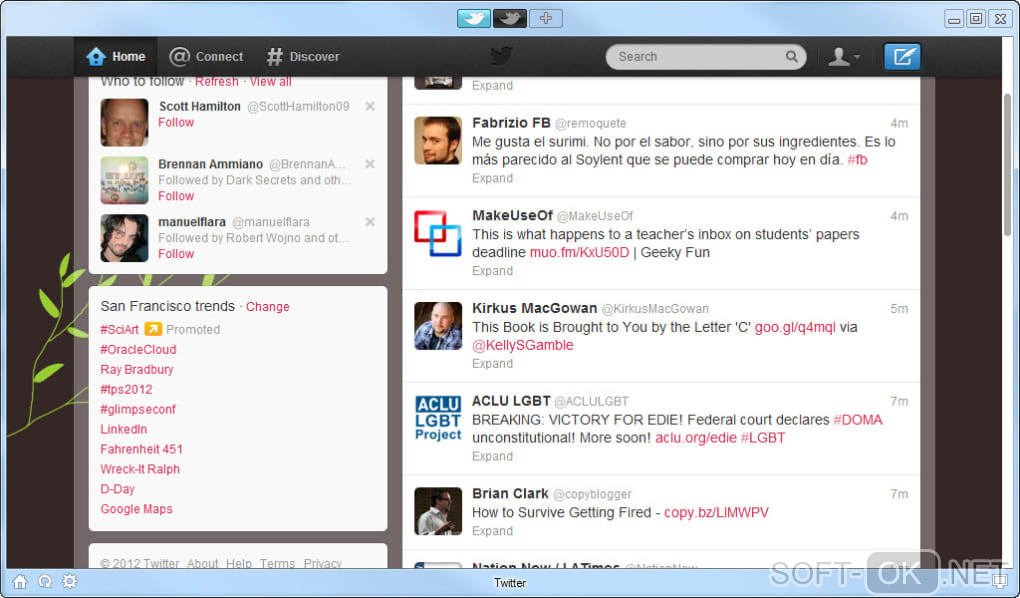Click the home icon in status bar
The image size is (1020, 598).
tap(20, 582)
